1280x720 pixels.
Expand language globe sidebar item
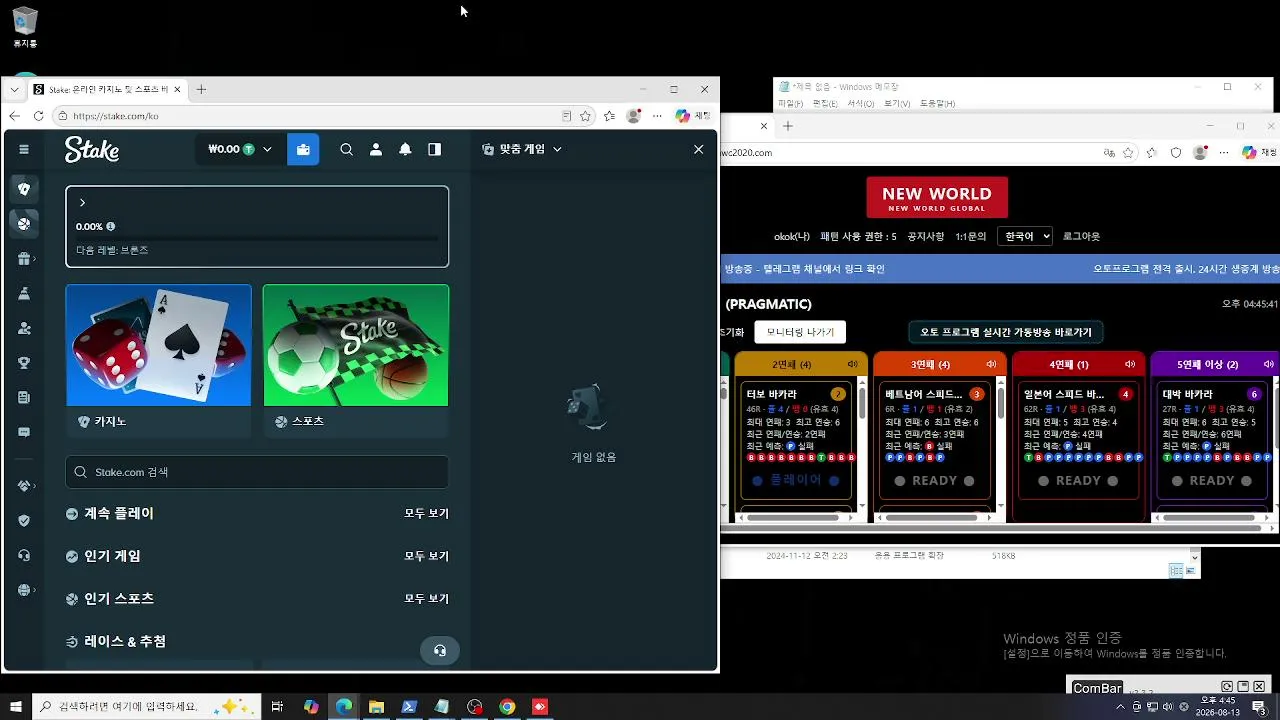pos(24,590)
